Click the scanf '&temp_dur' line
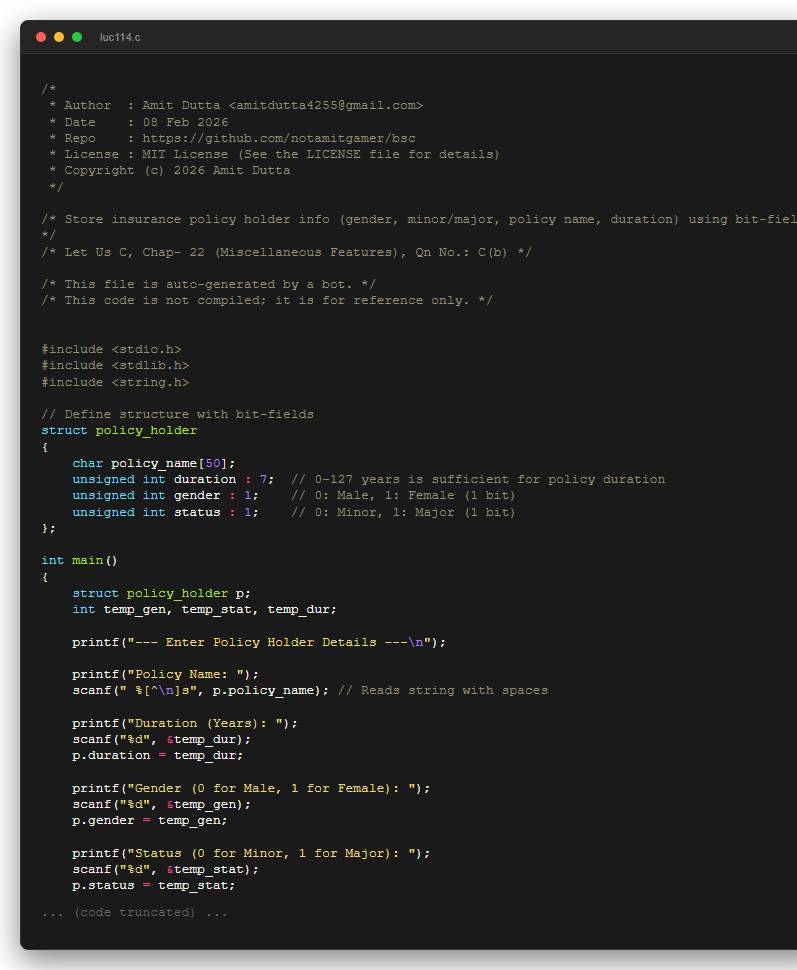This screenshot has height=970, width=797. coord(162,739)
